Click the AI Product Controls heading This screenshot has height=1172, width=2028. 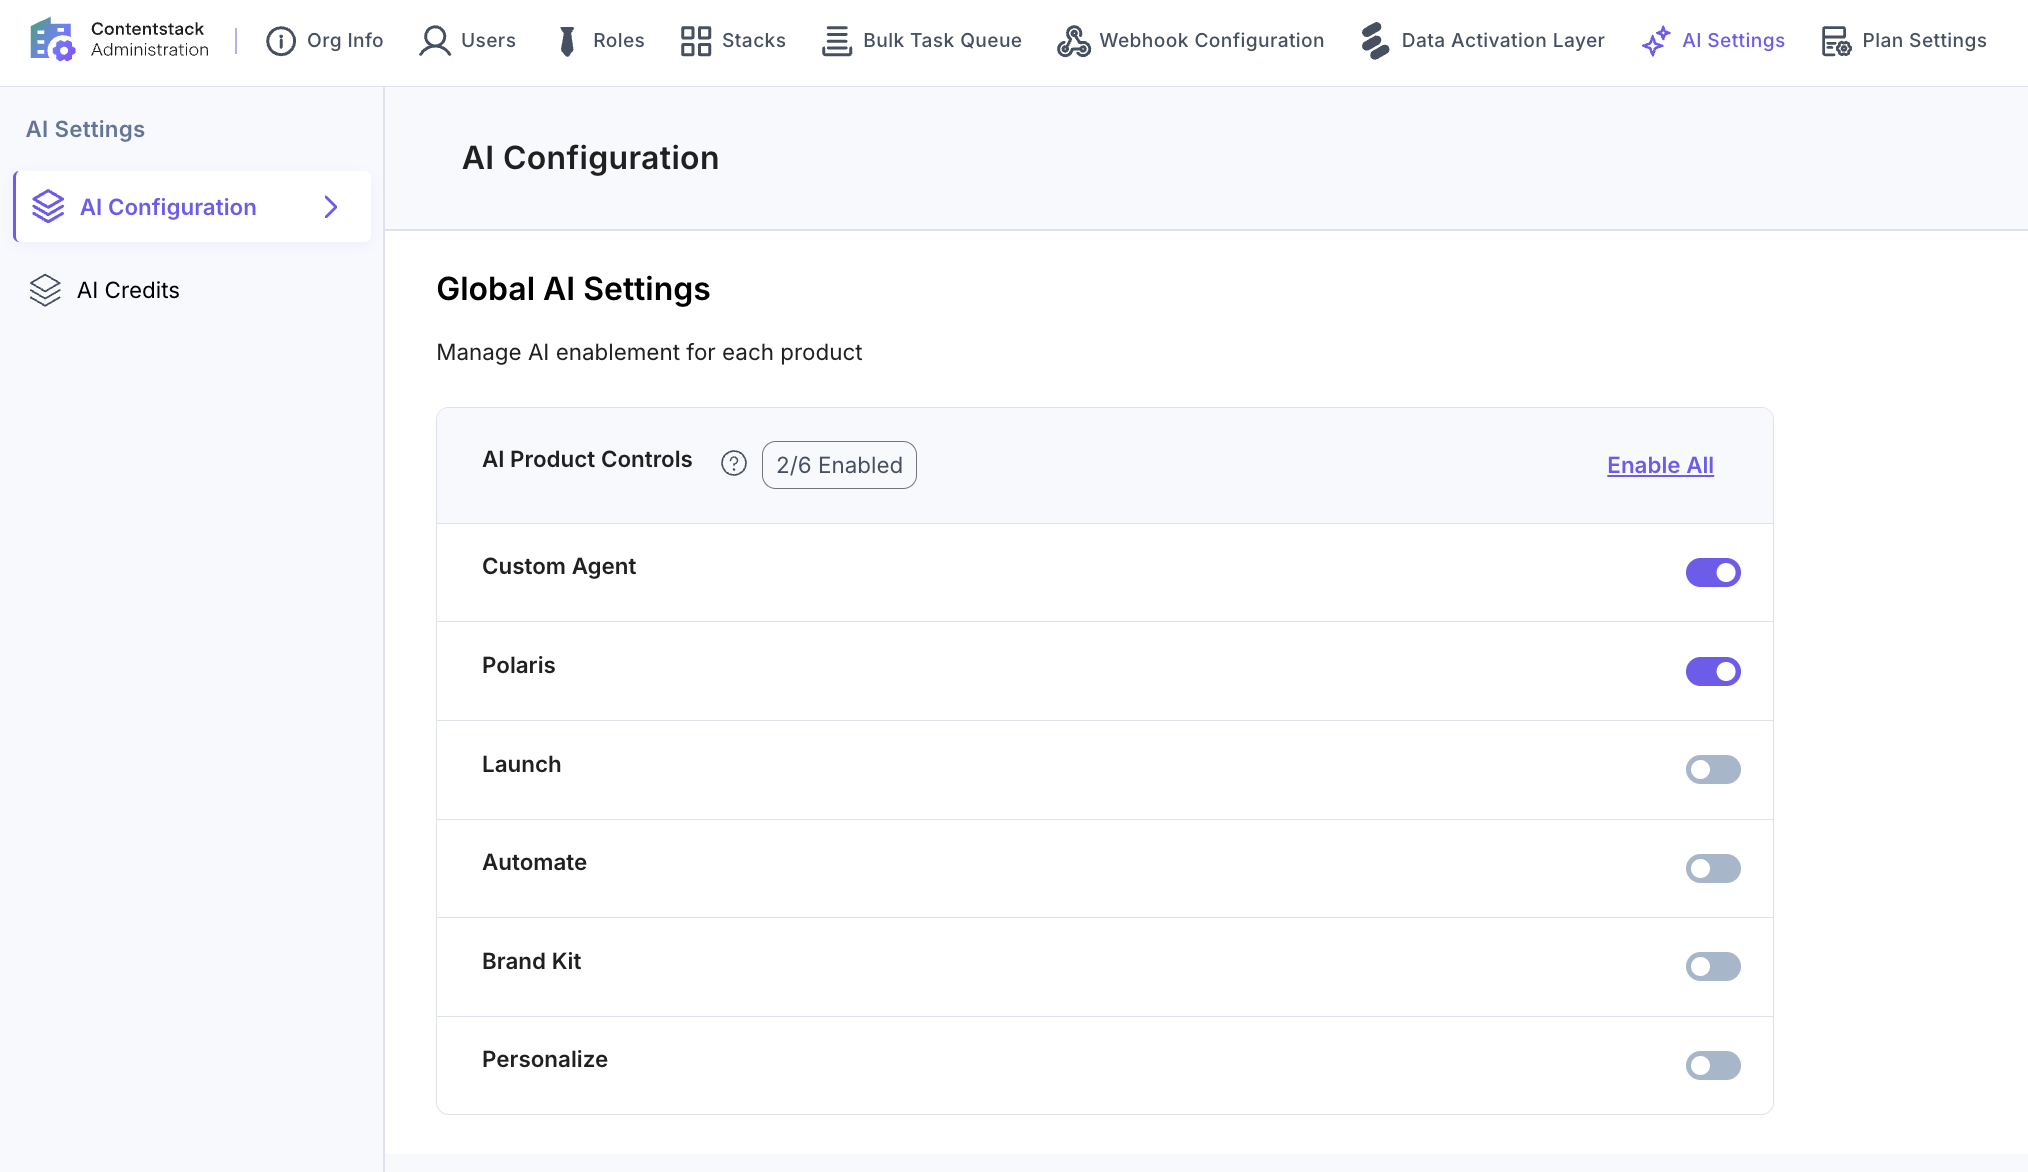587,459
